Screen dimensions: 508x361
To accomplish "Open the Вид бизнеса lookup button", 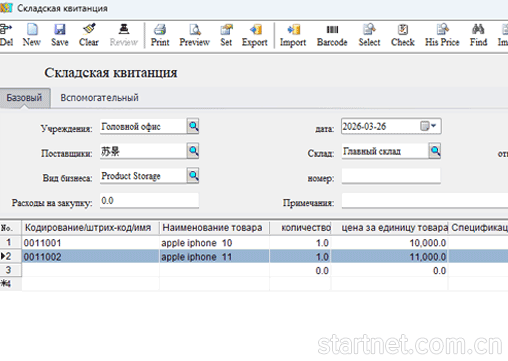I will coord(193,176).
